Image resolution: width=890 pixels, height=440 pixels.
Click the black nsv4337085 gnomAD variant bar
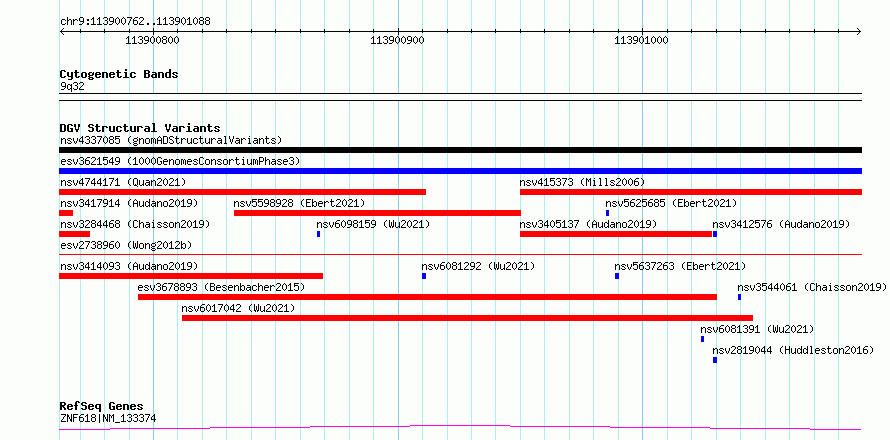(460, 150)
